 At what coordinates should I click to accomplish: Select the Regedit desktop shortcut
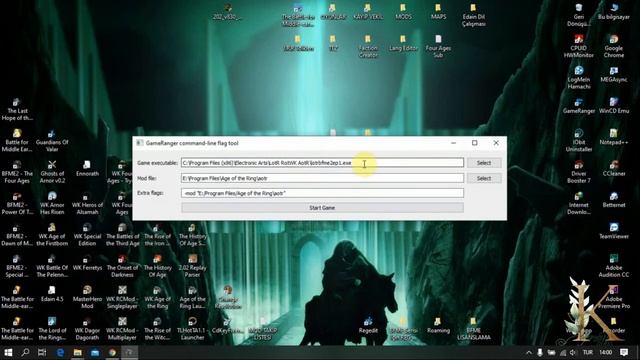pos(368,325)
